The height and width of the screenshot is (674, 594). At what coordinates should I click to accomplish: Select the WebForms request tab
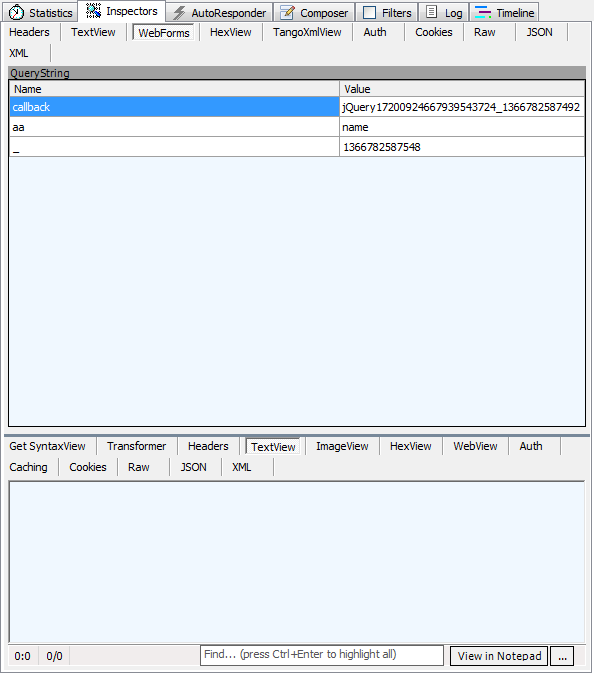(x=164, y=33)
